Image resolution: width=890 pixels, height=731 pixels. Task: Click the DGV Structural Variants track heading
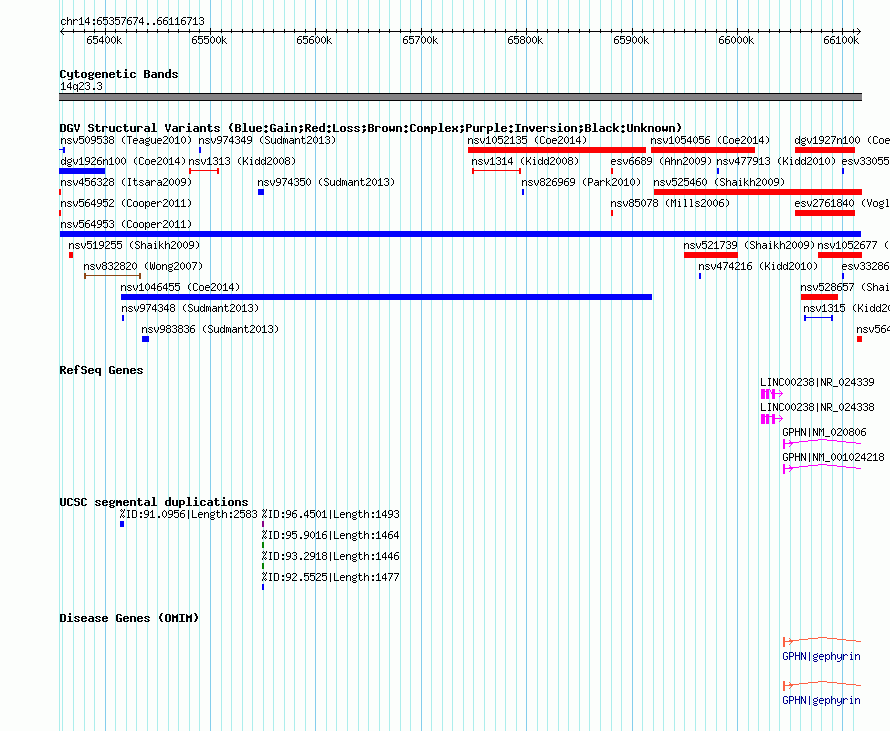pyautogui.click(x=371, y=128)
